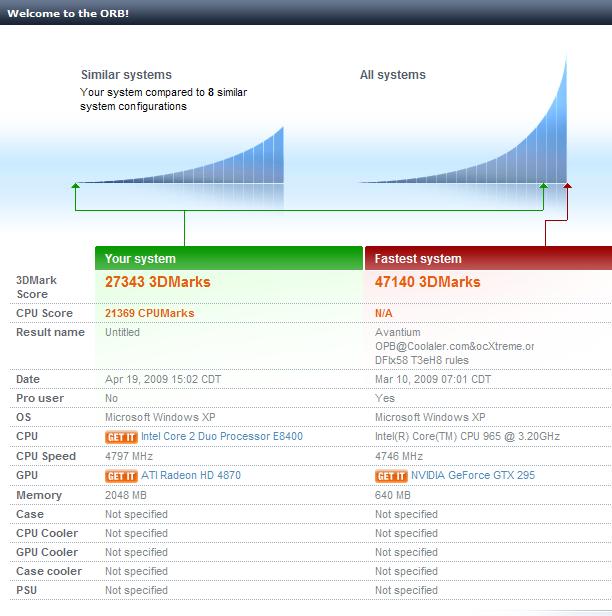Click the Intel(R) Core(TM) CPU 965 text
Screen dimensions: 612x616
[467, 436]
